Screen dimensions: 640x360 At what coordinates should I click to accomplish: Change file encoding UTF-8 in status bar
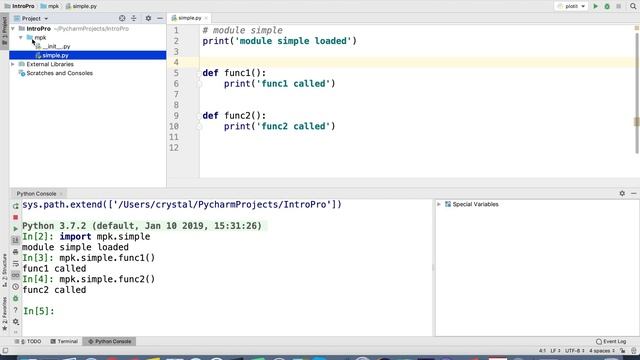click(575, 351)
